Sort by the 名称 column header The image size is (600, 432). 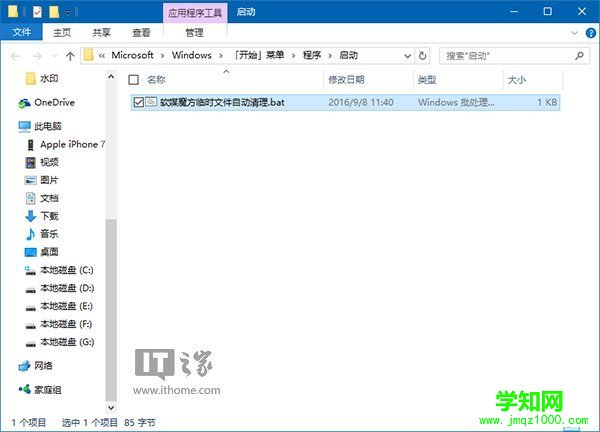(x=157, y=80)
